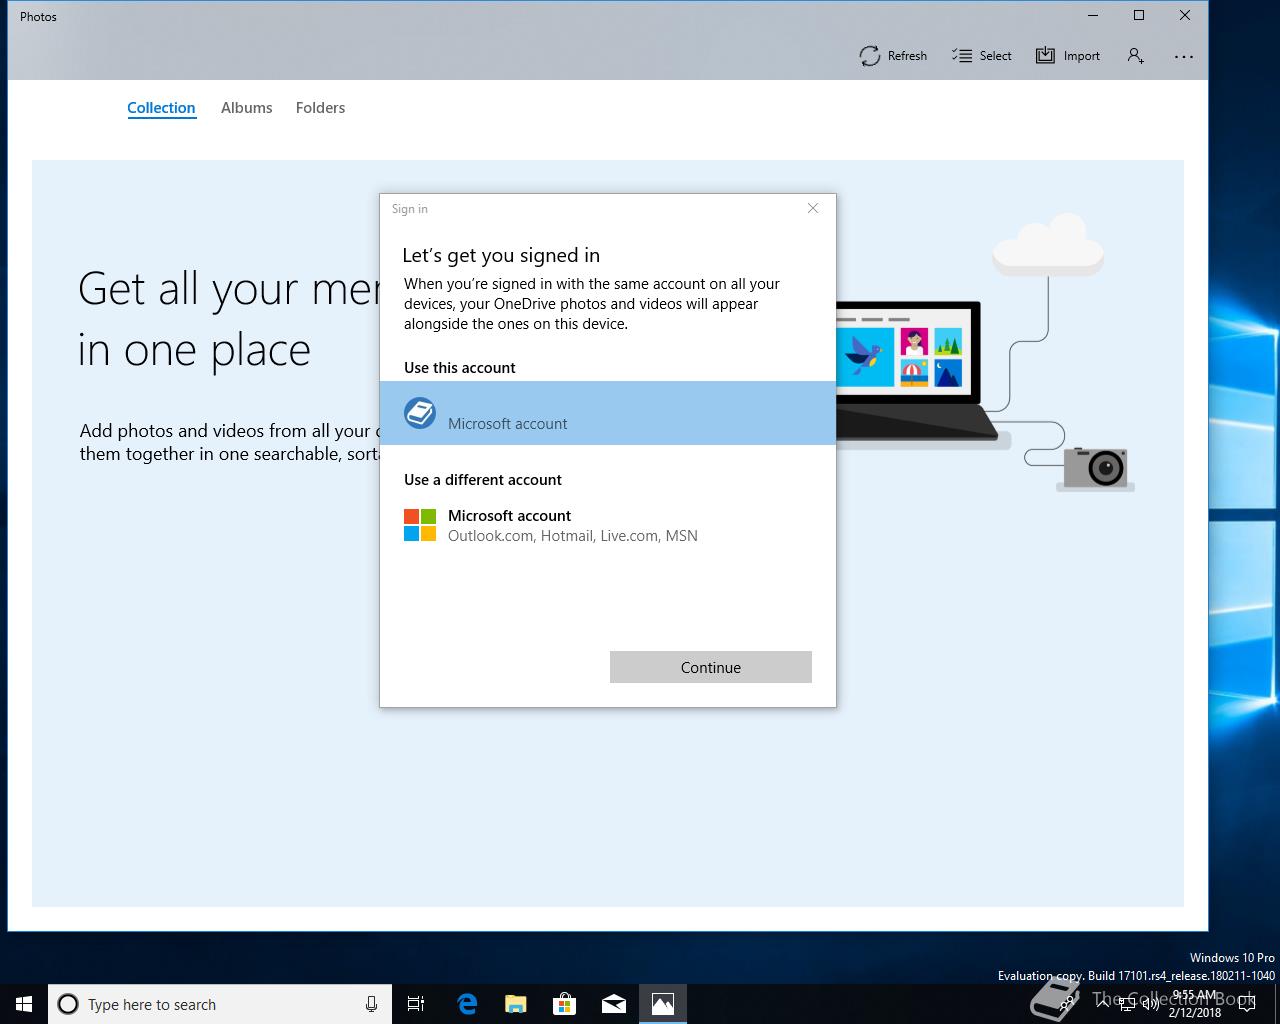This screenshot has width=1280, height=1024.
Task: Minimize the Photos window
Action: click(x=1093, y=15)
